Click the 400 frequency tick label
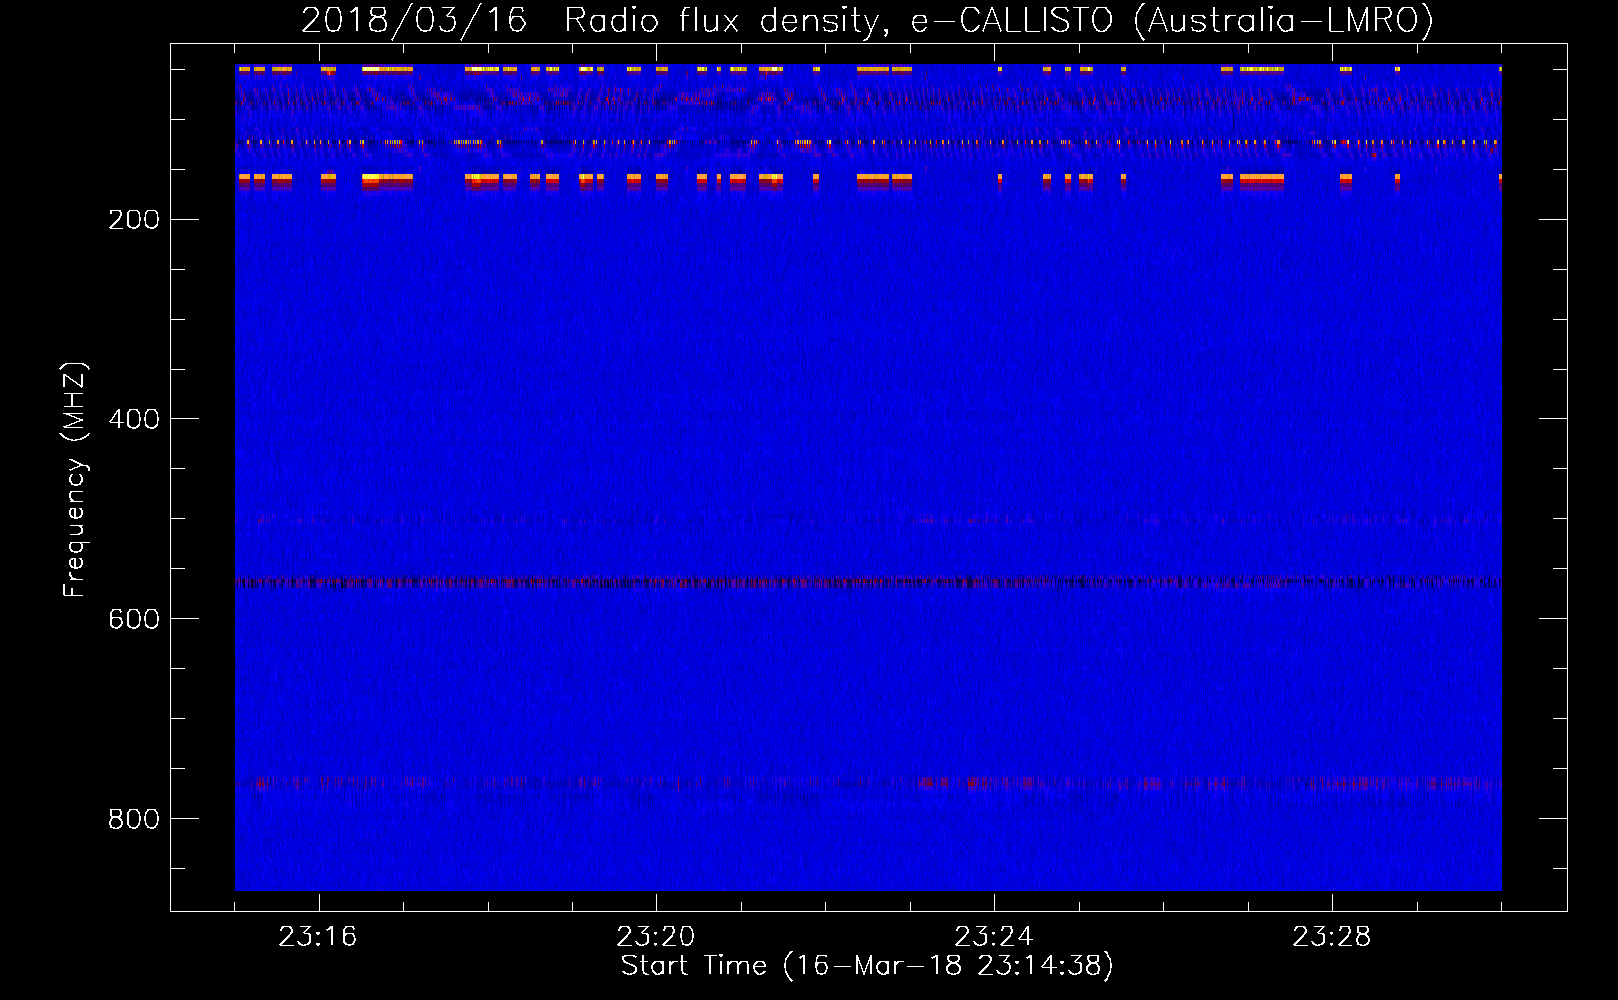The height and width of the screenshot is (1000, 1618). [x=134, y=419]
